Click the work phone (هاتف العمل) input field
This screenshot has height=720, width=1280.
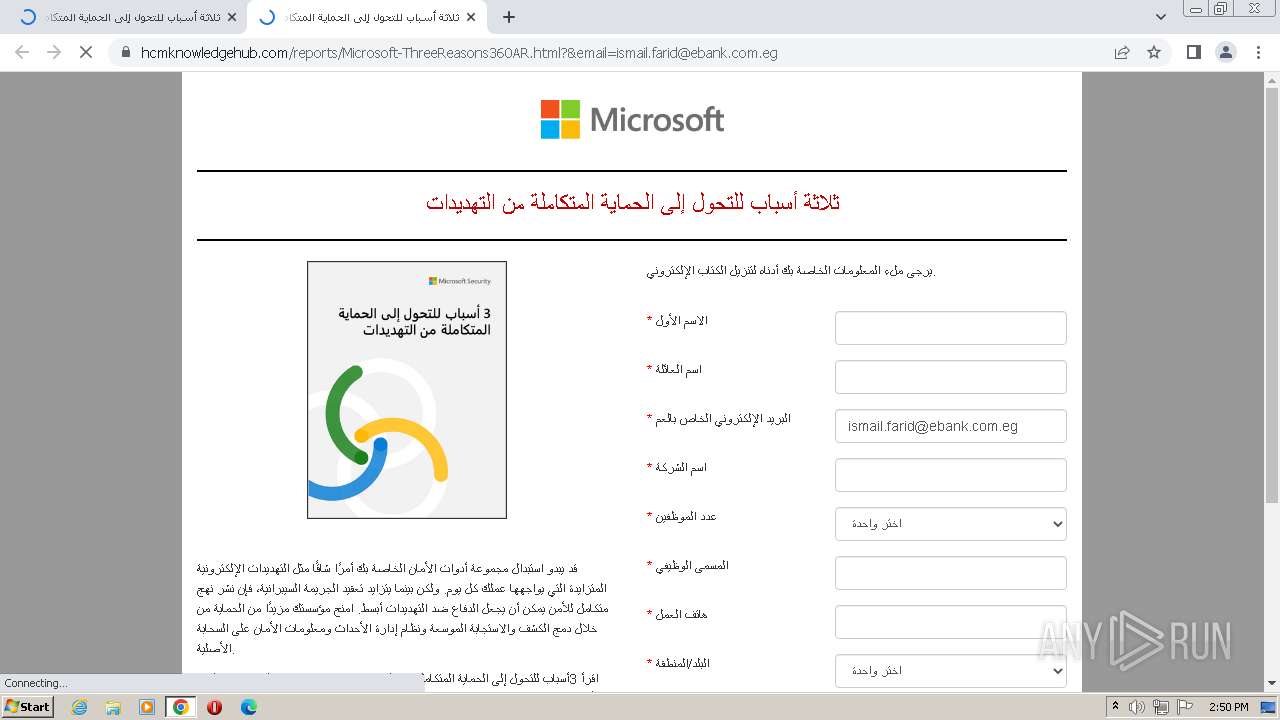(951, 622)
